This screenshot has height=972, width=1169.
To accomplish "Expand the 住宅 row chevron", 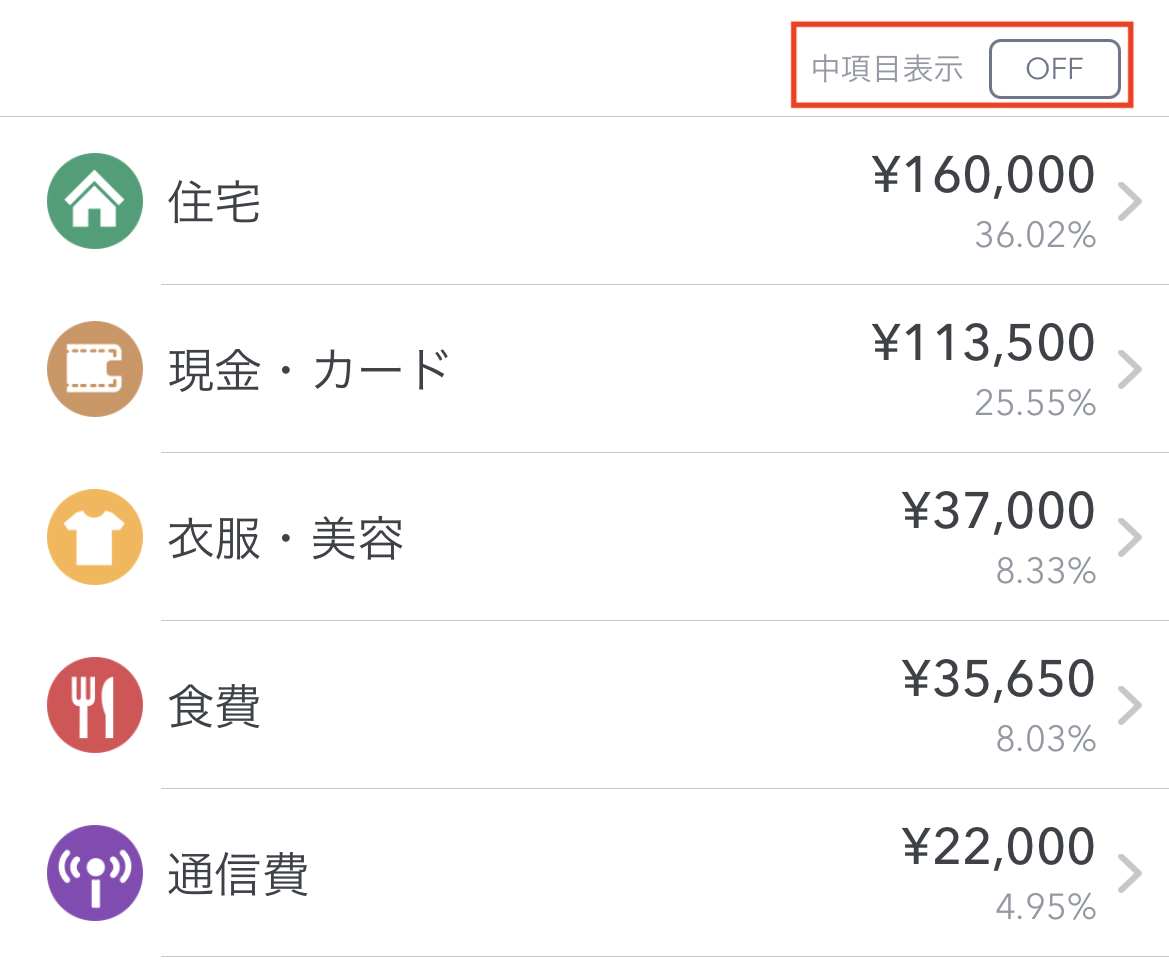I will 1129,202.
